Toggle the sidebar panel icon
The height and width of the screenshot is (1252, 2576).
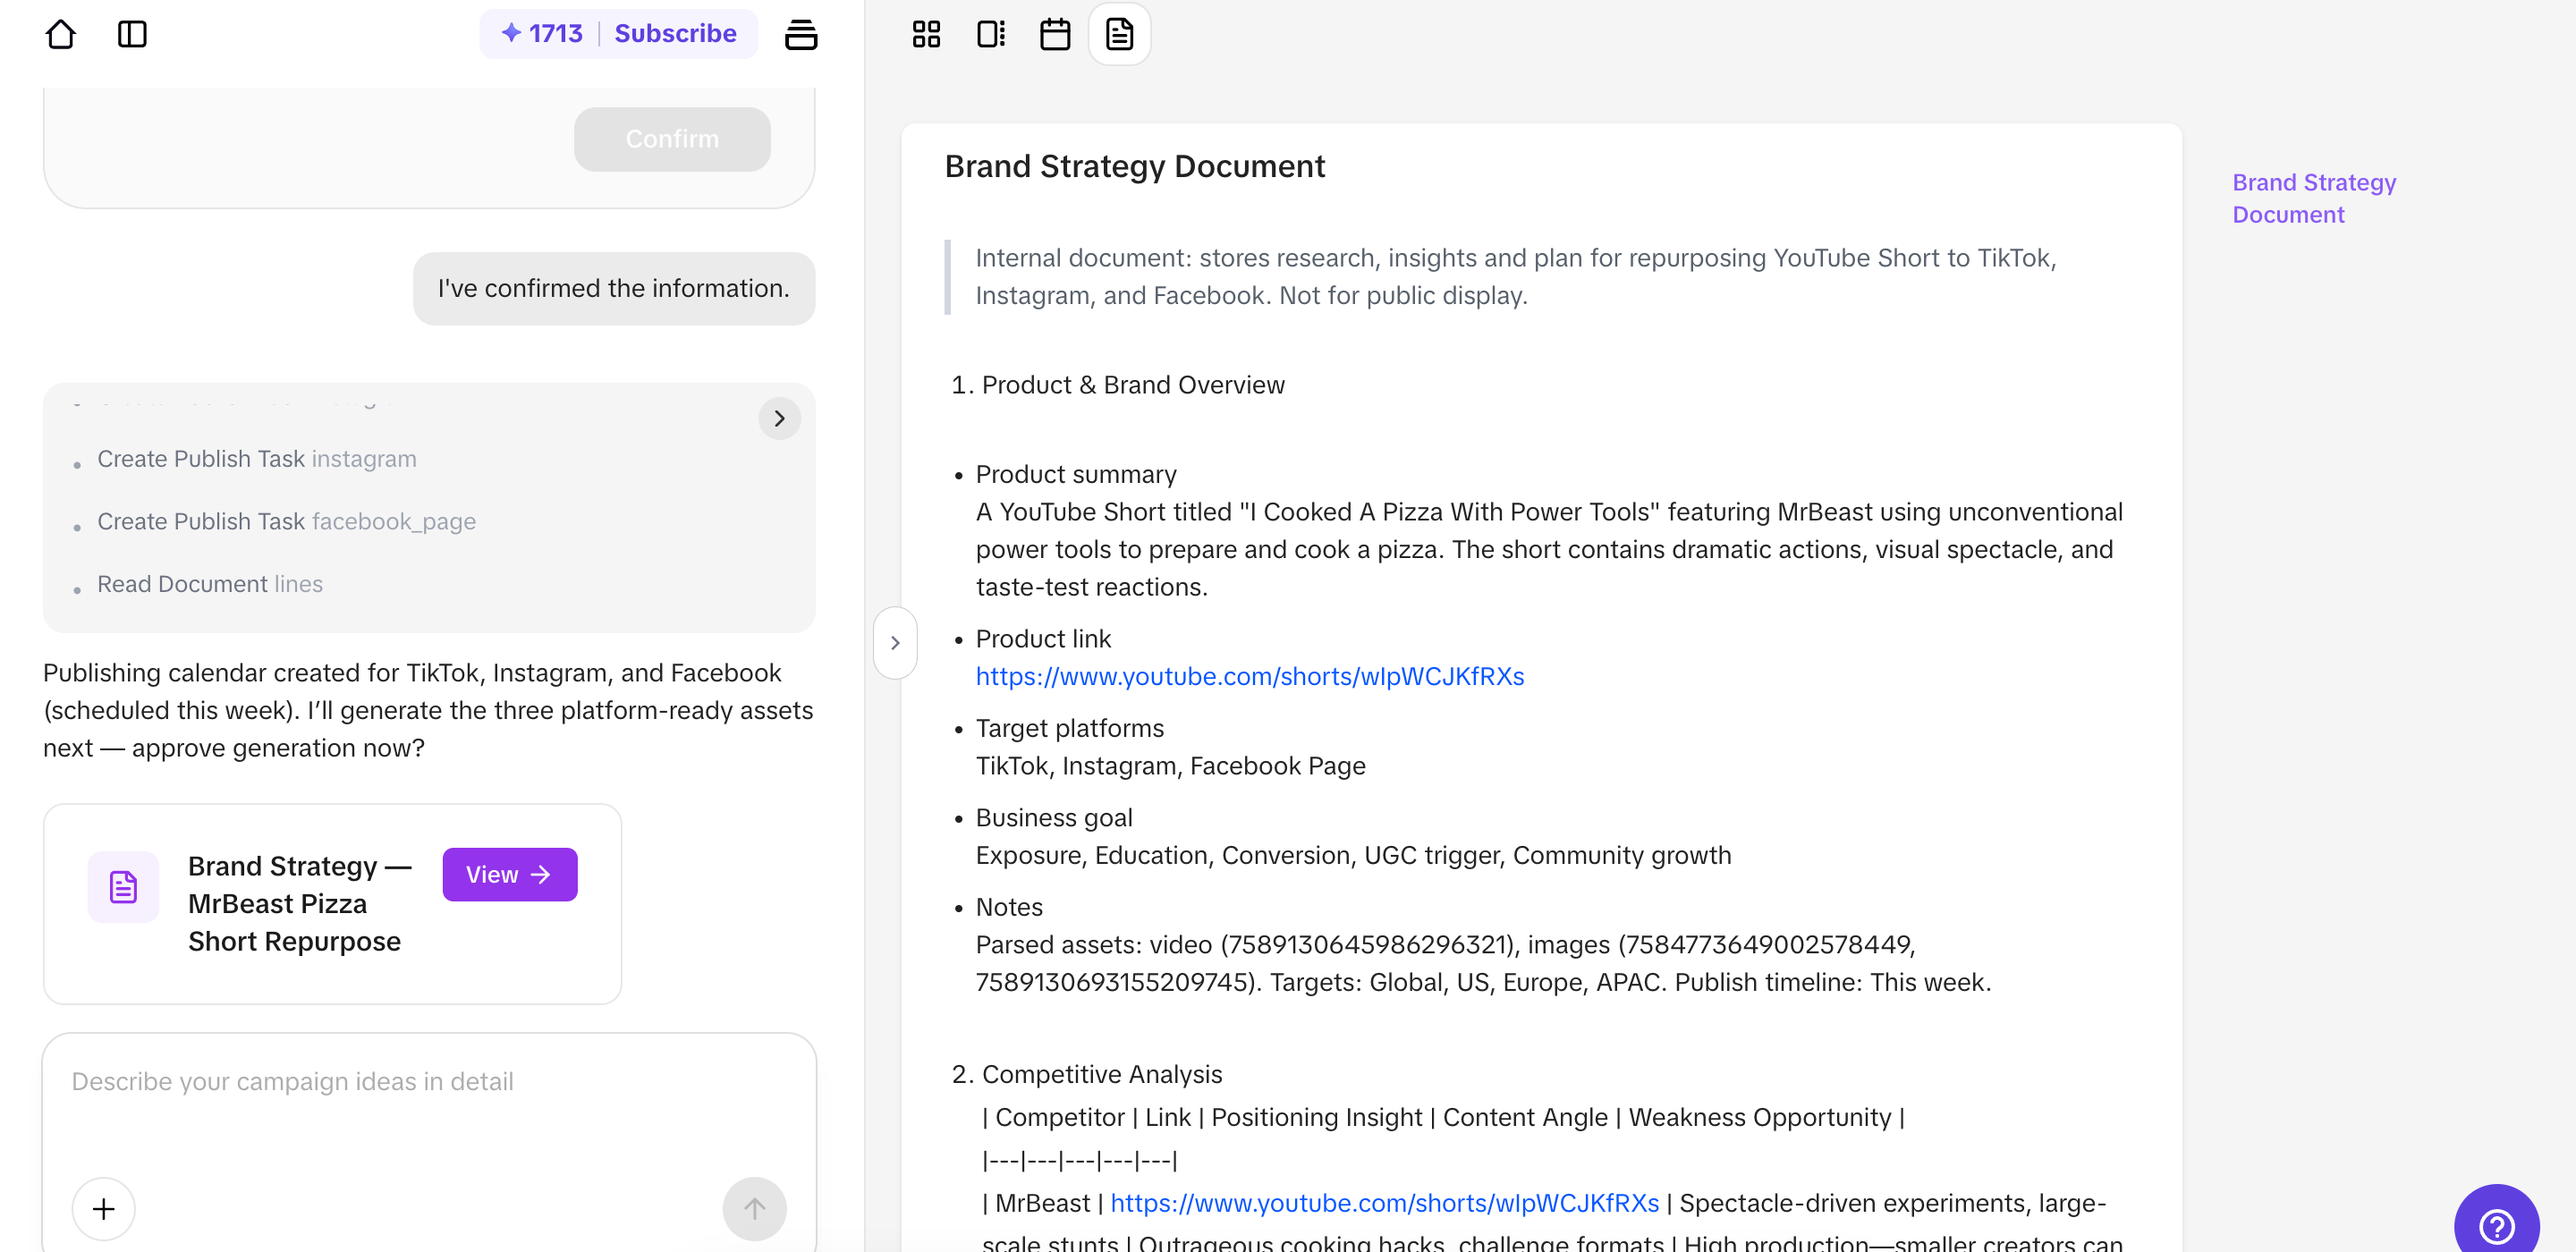pos(132,34)
